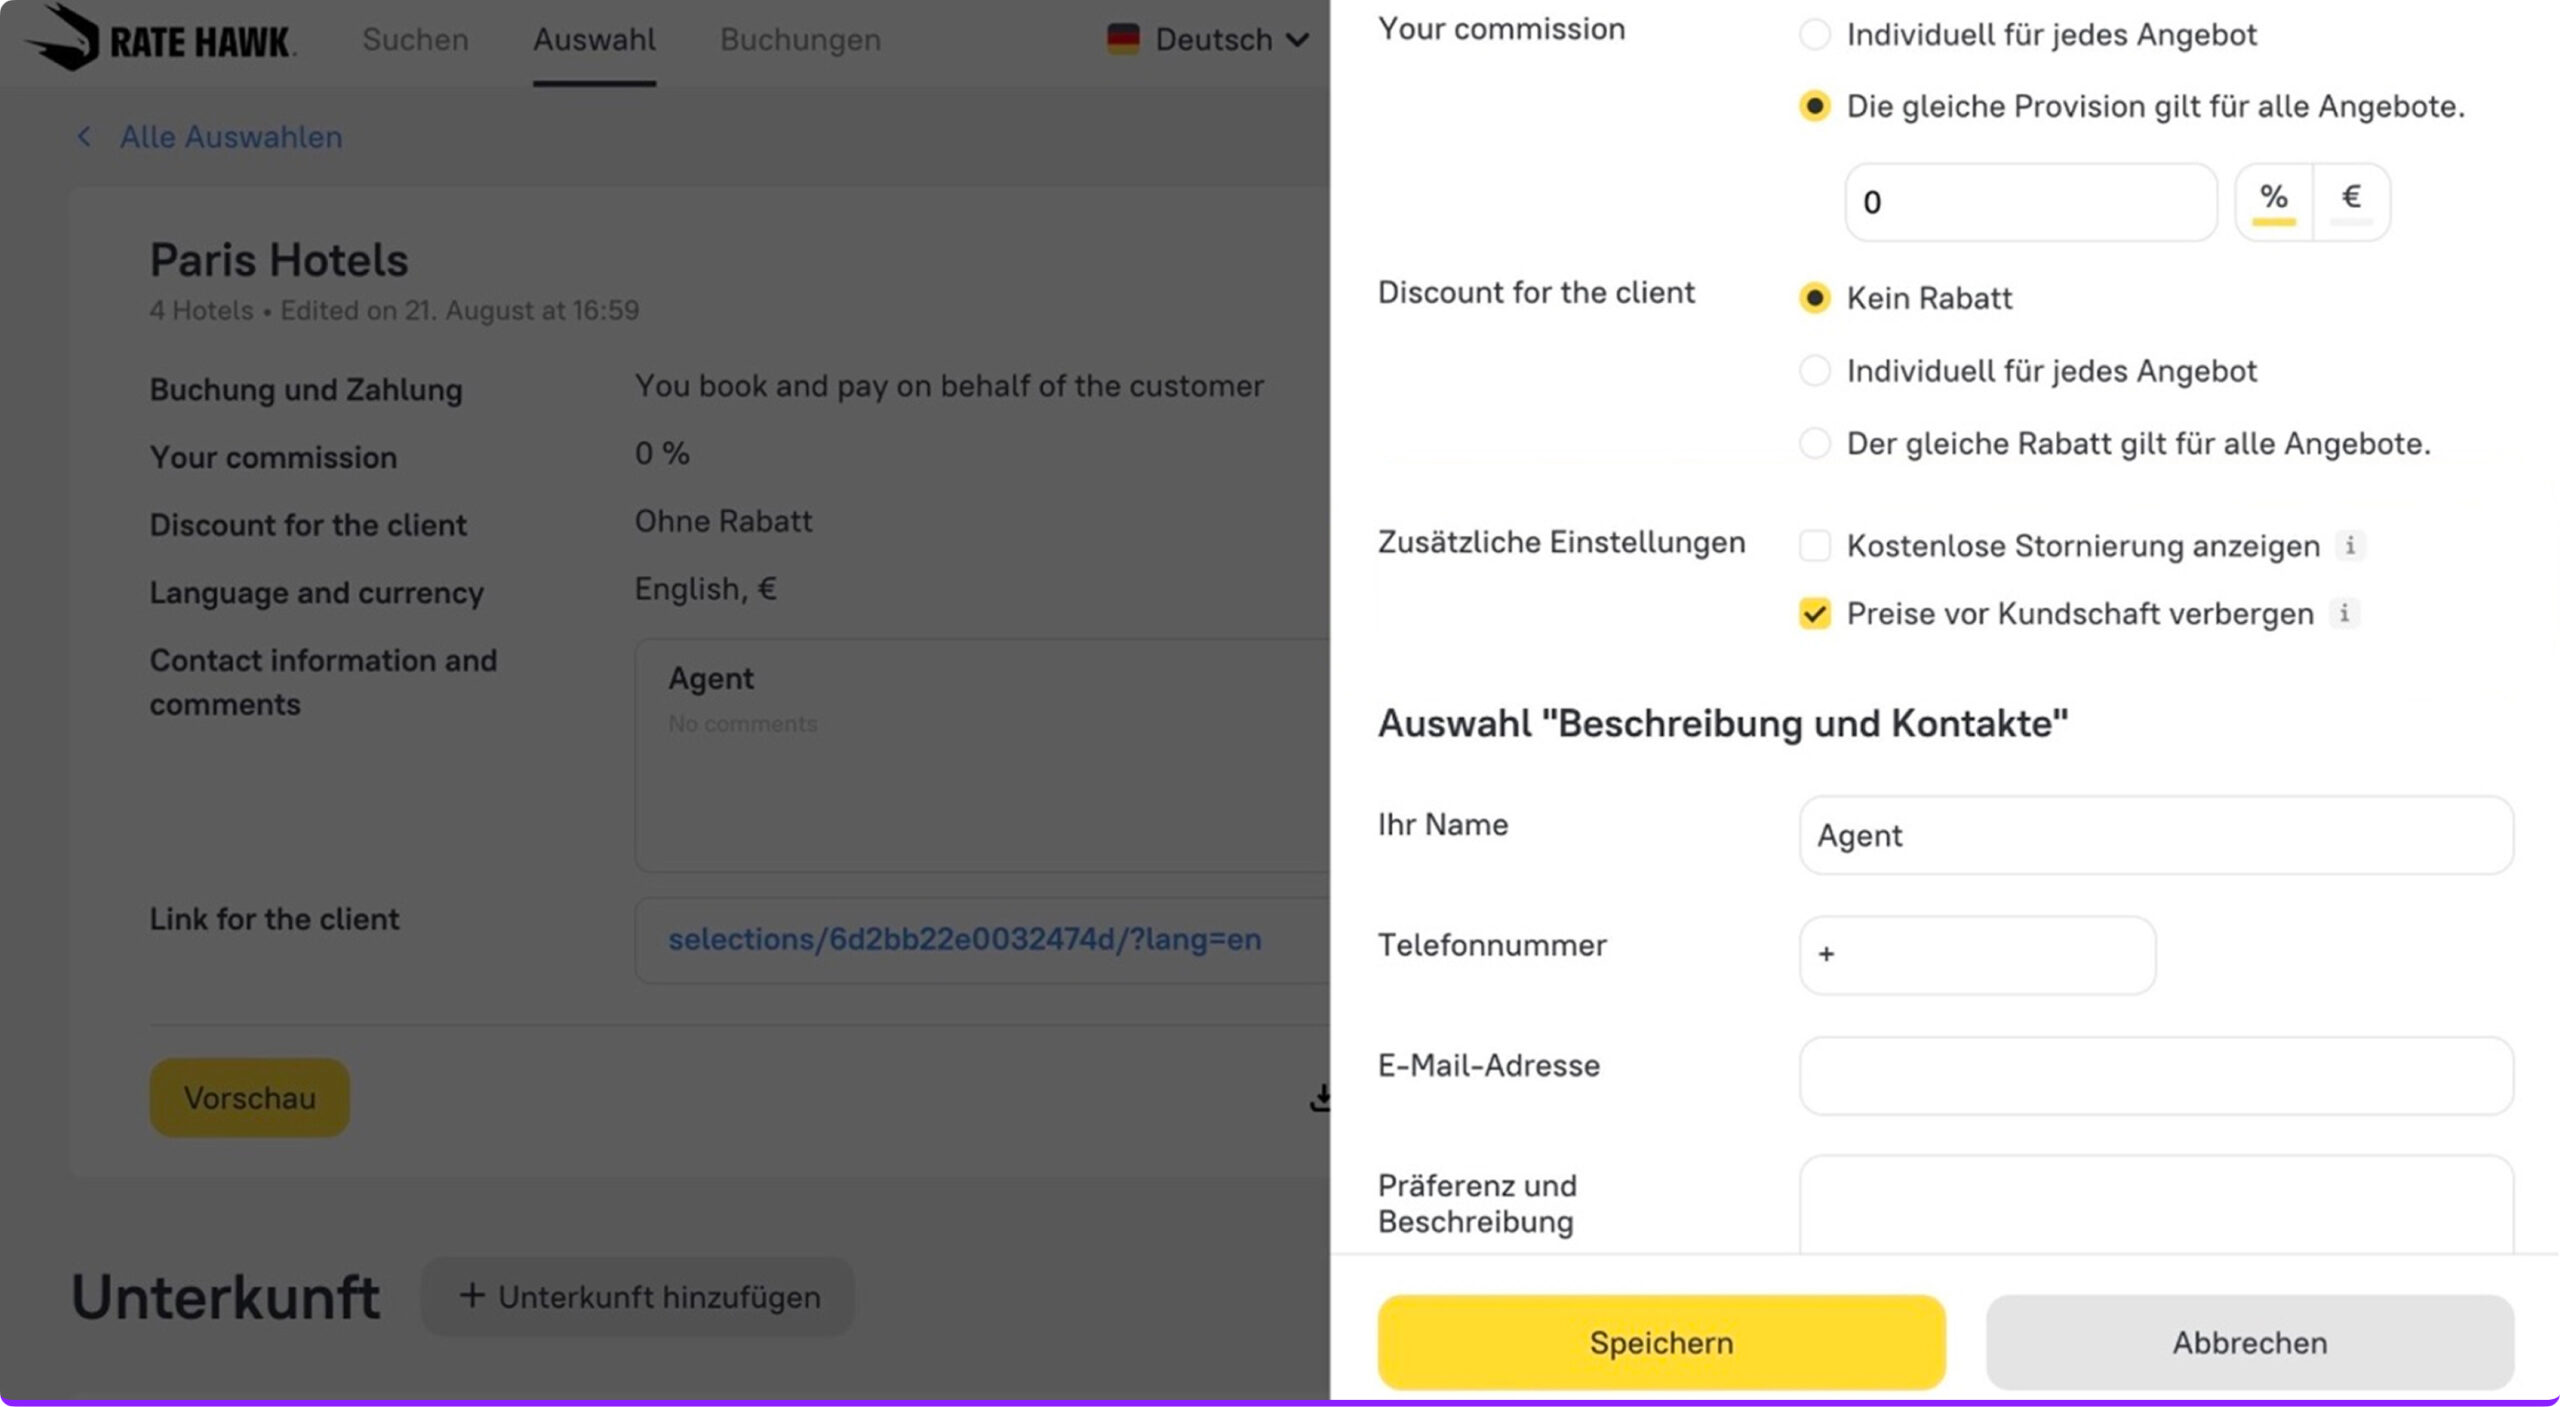Viewport: 2560px width, 1407px height.
Task: Click the back arrow beside Alle Auswahlen
Action: tap(84, 137)
